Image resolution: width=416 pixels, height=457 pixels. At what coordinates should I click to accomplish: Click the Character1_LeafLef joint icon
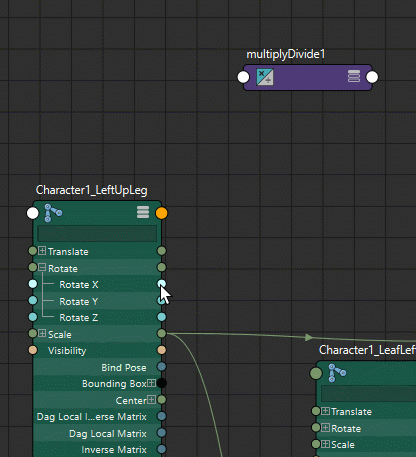337,373
